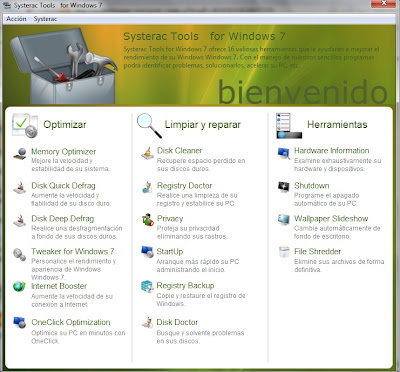
Task: Click the Internet Booster globe icon
Action: point(19,286)
